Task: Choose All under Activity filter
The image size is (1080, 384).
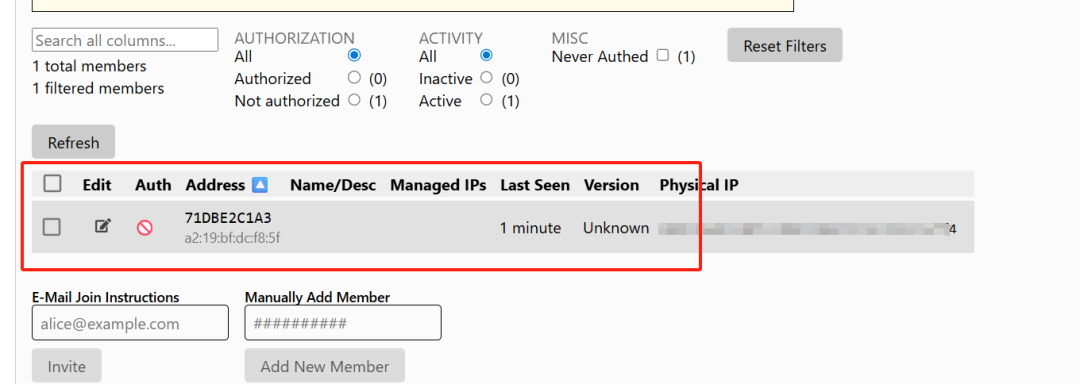Action: [486, 55]
